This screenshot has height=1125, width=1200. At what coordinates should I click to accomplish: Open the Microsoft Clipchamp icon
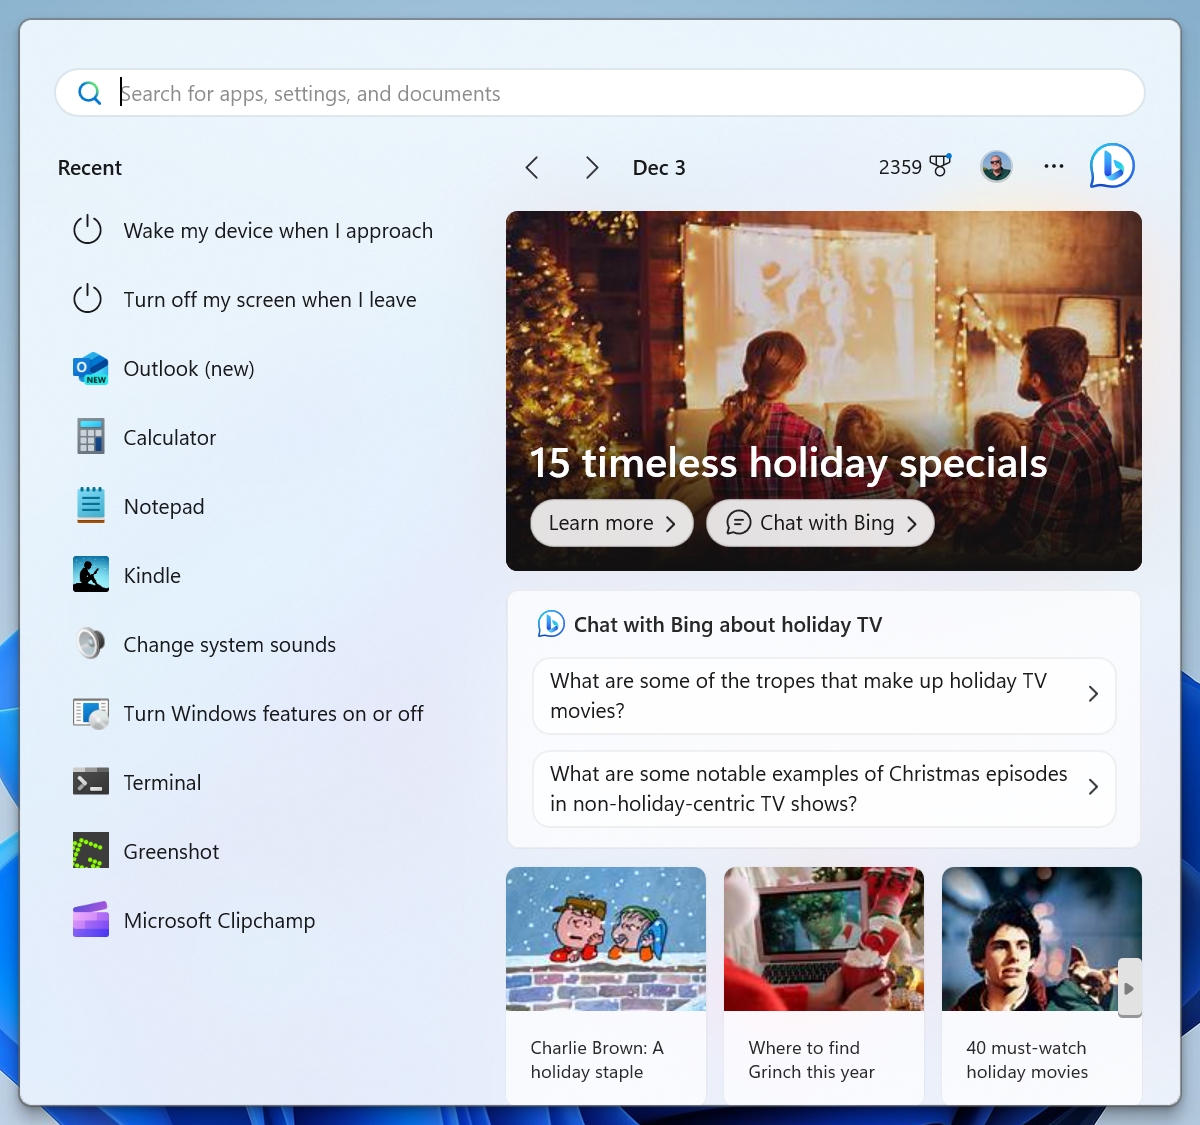click(90, 920)
